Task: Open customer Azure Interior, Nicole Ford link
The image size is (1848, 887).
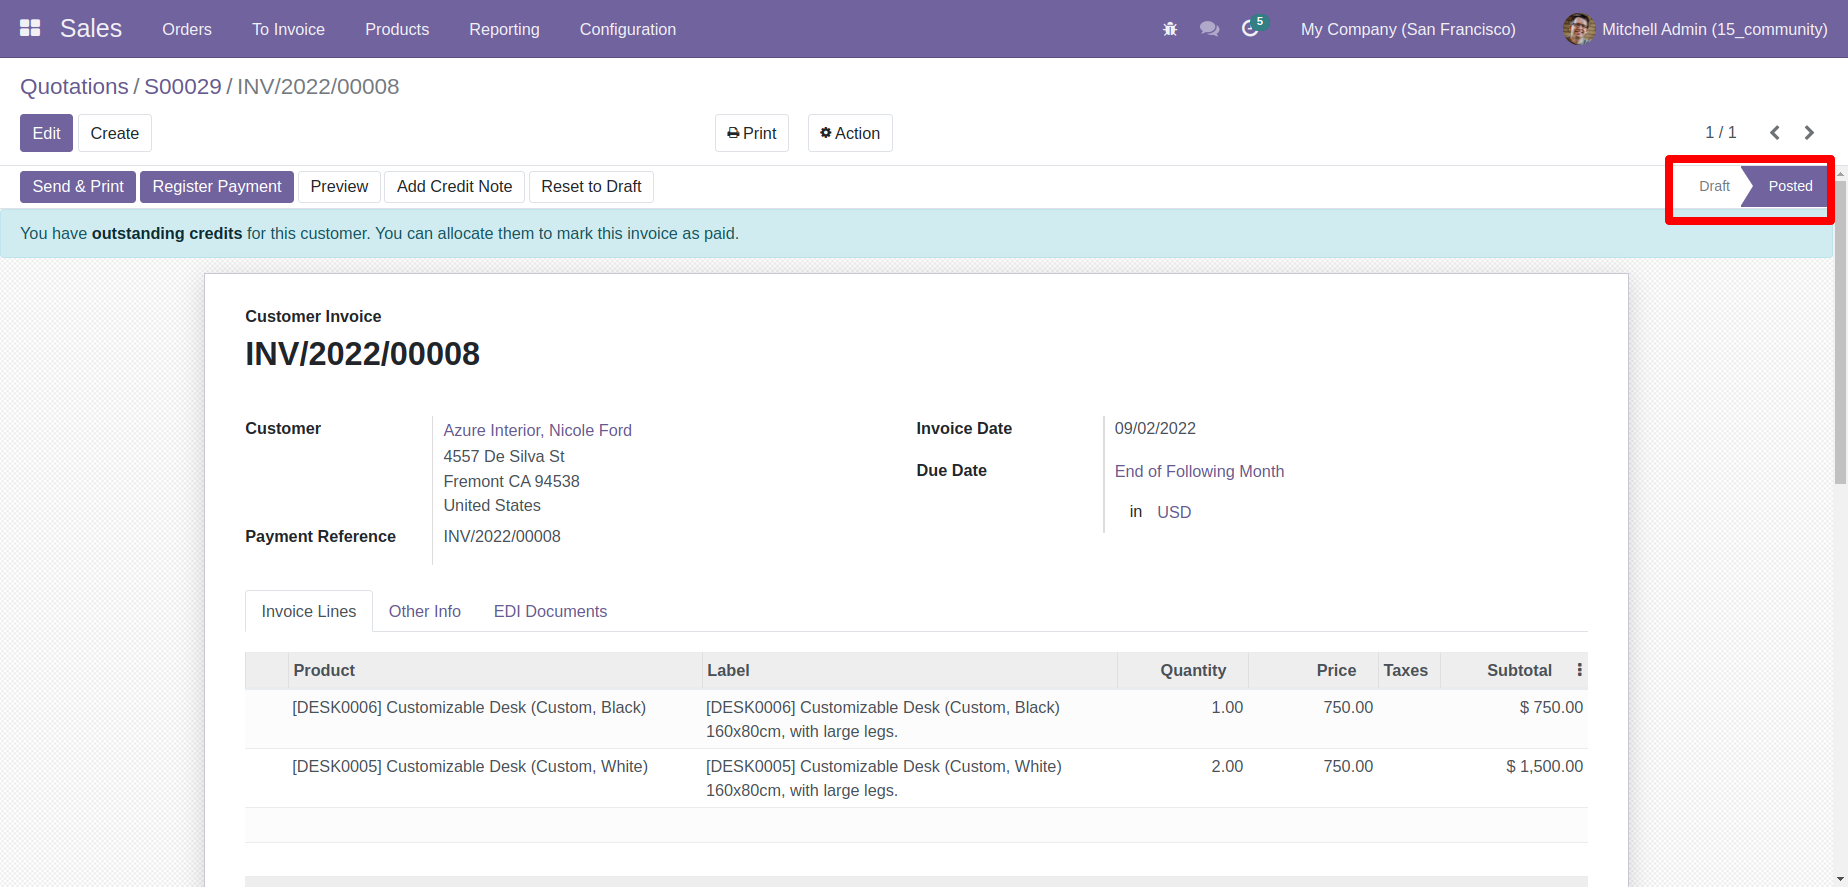Action: (x=537, y=430)
